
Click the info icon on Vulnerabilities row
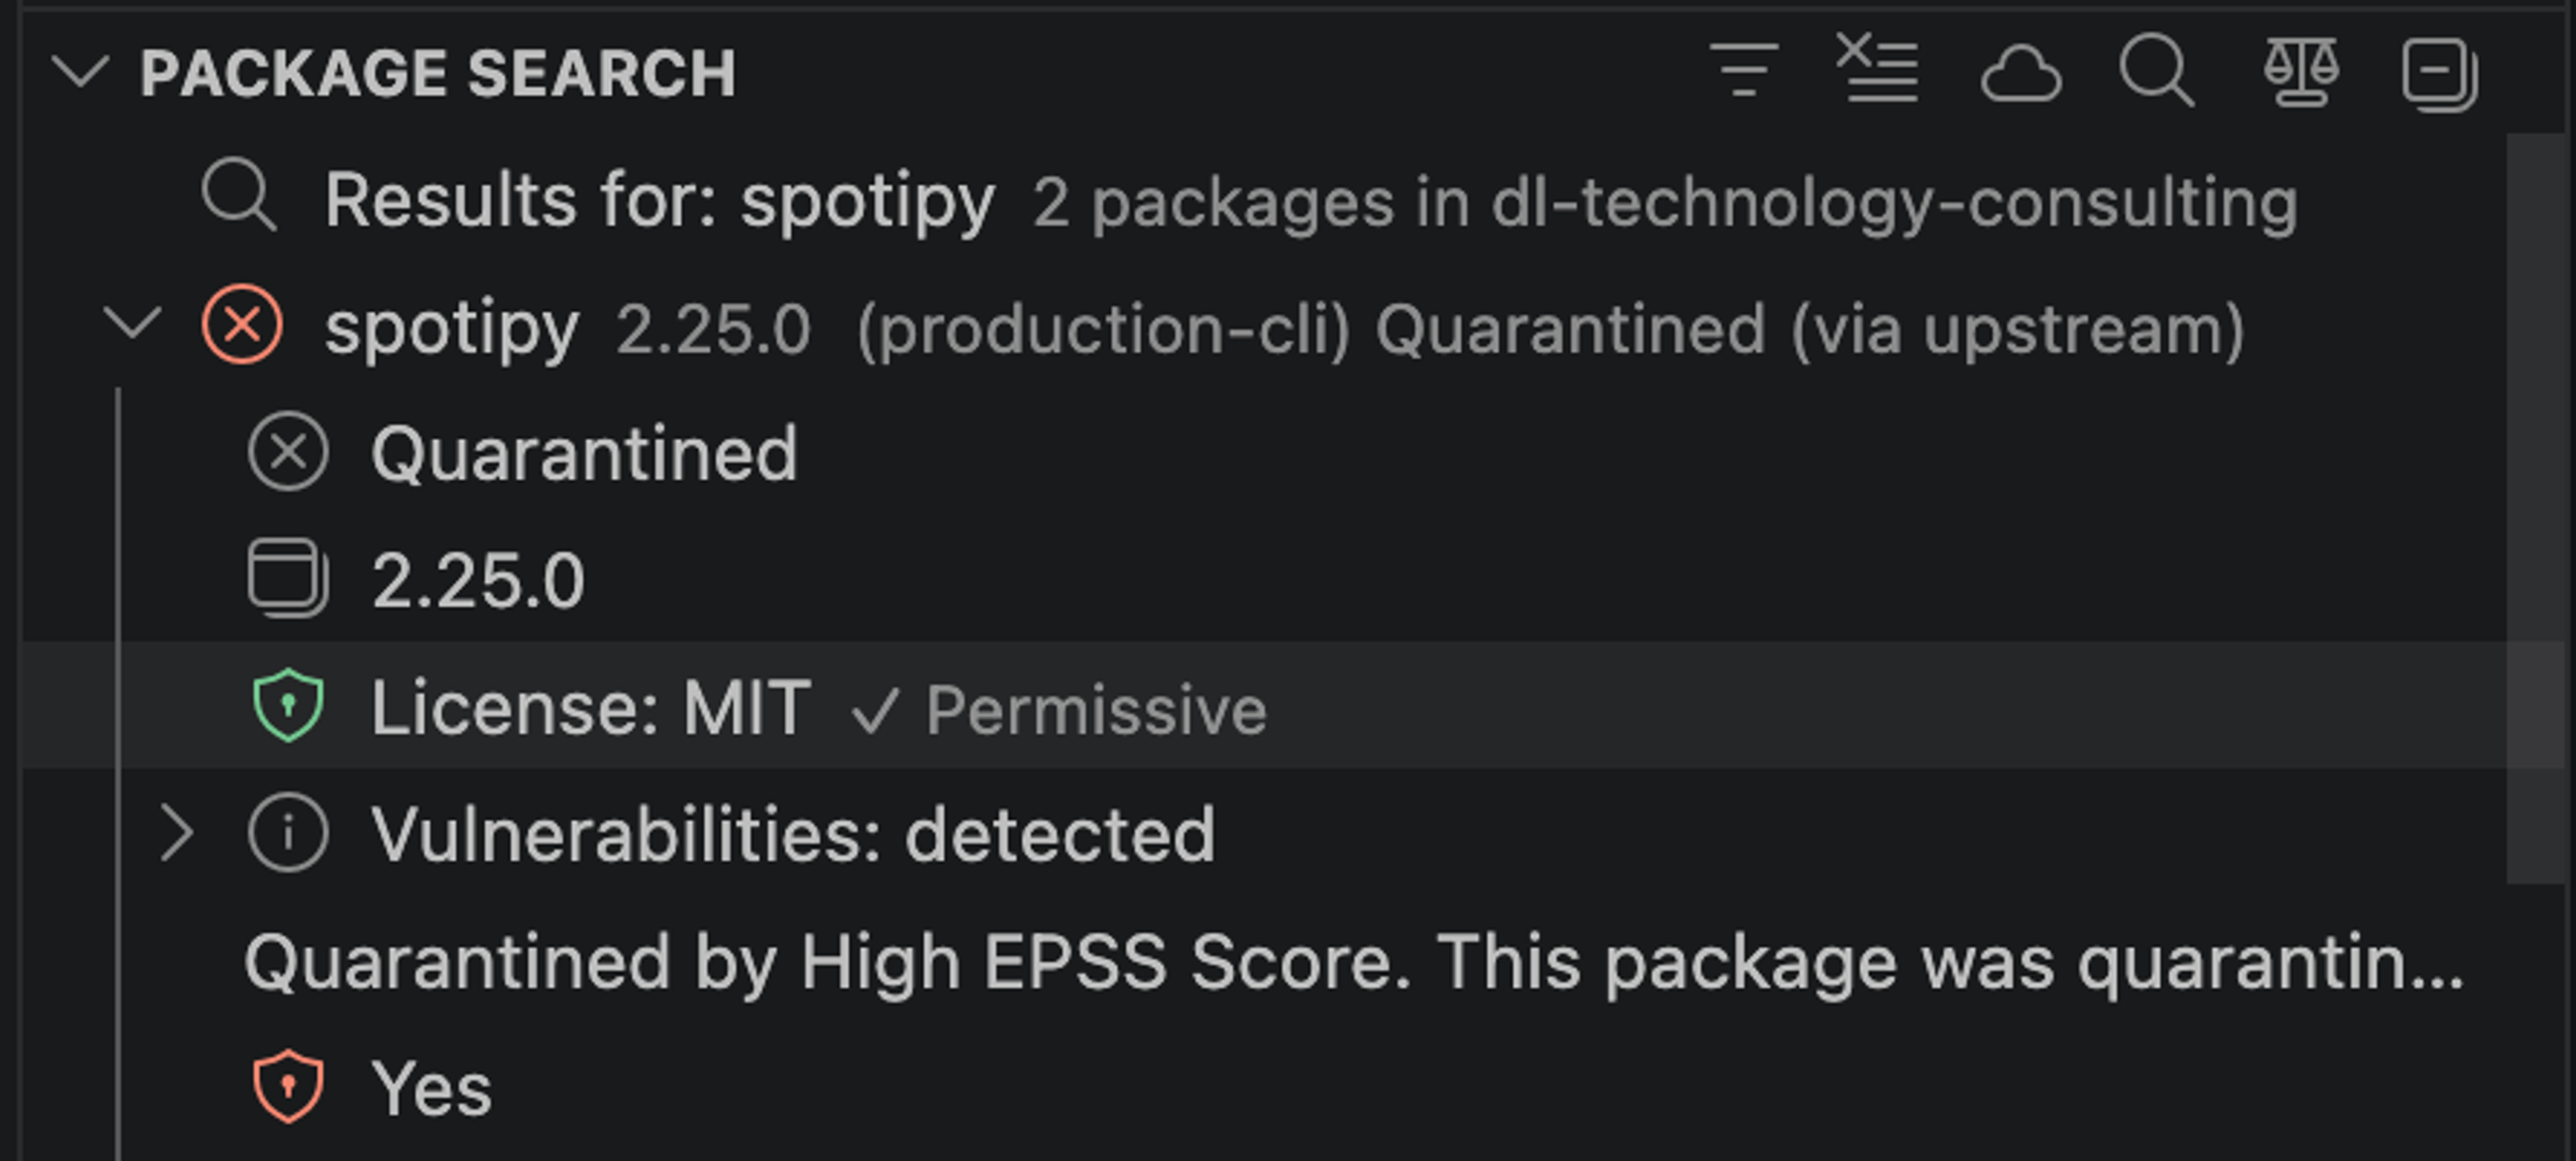(x=288, y=833)
